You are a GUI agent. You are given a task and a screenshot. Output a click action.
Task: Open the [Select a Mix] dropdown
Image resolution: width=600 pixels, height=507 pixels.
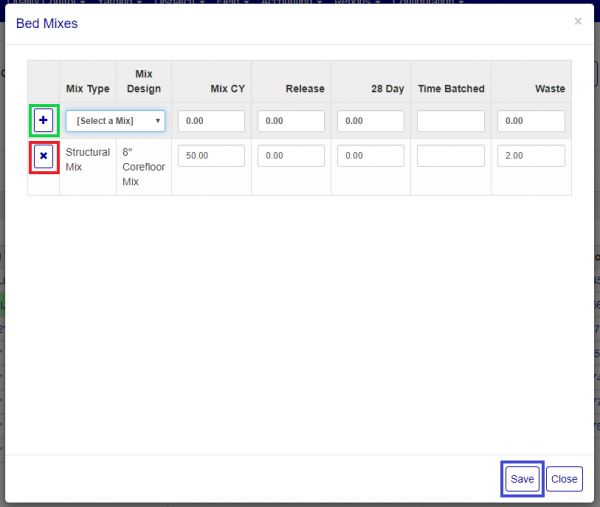click(x=116, y=121)
